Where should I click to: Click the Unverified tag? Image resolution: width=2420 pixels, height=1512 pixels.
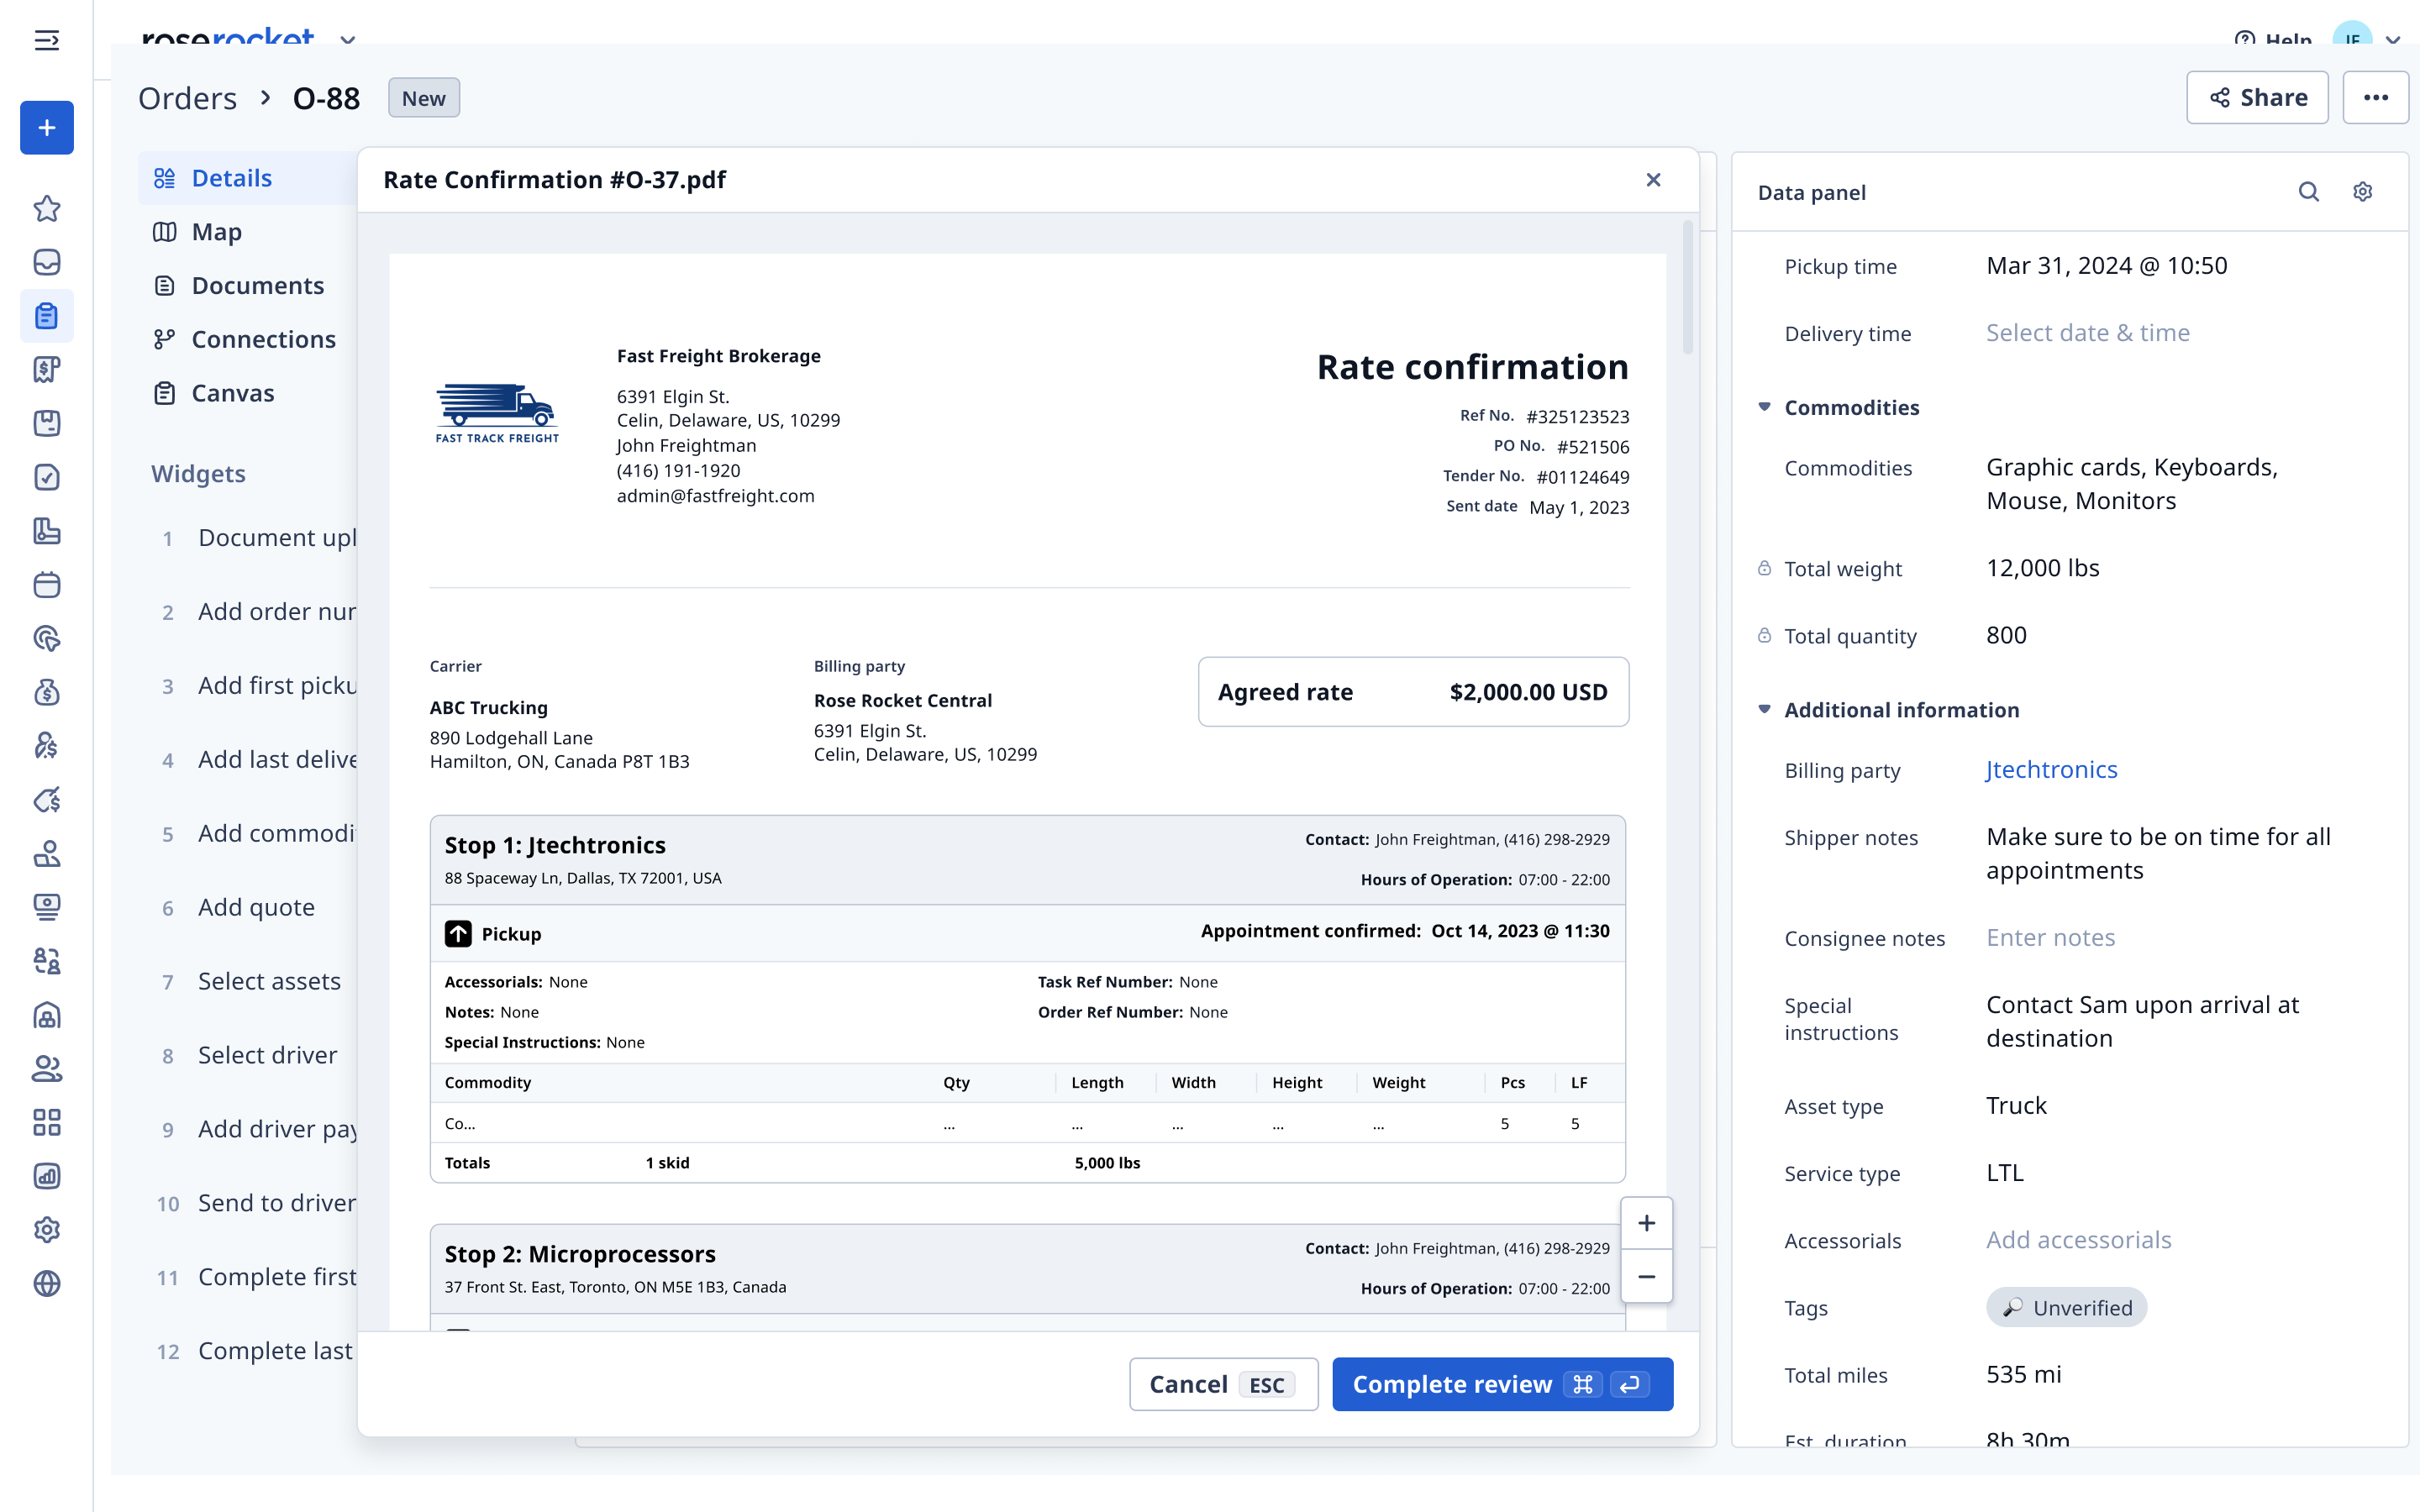point(2066,1307)
